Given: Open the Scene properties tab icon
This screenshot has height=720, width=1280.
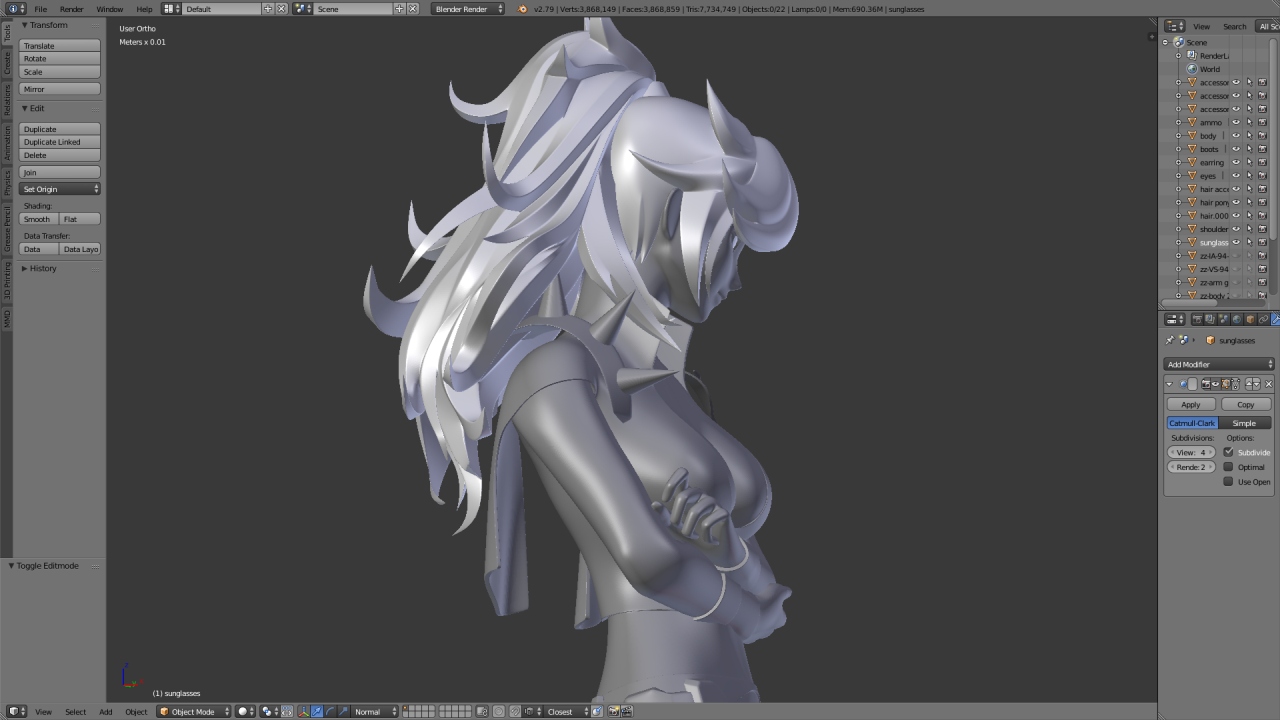Looking at the screenshot, I should (1223, 319).
